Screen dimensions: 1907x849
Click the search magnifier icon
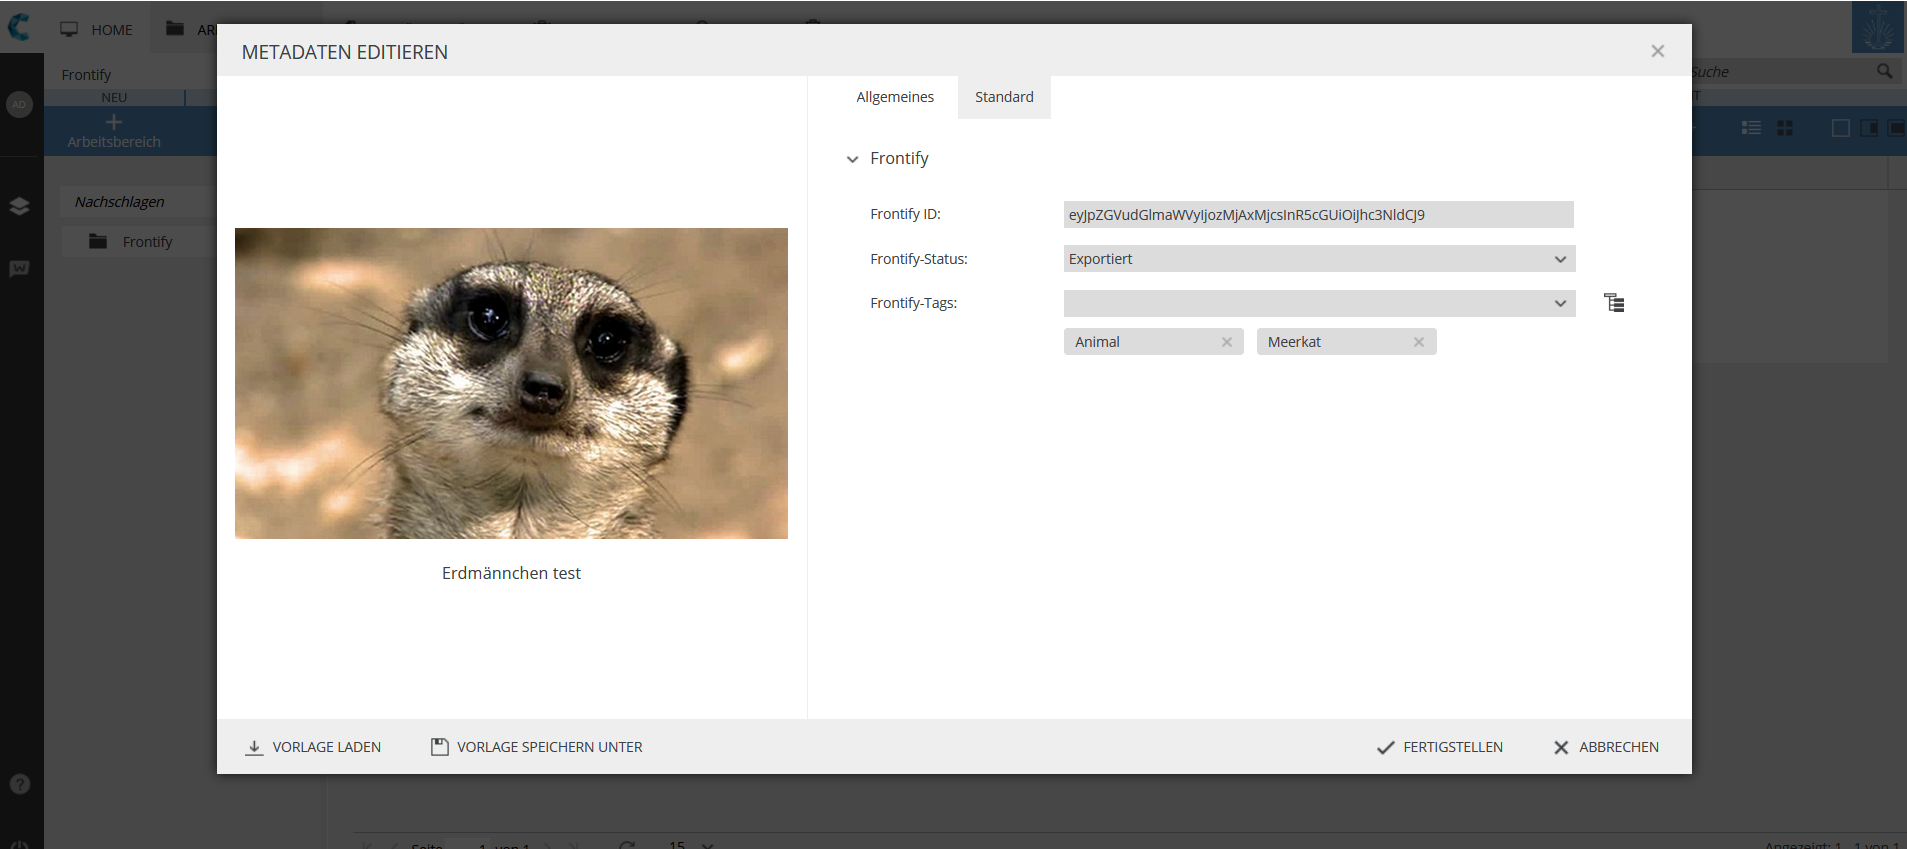(1884, 71)
